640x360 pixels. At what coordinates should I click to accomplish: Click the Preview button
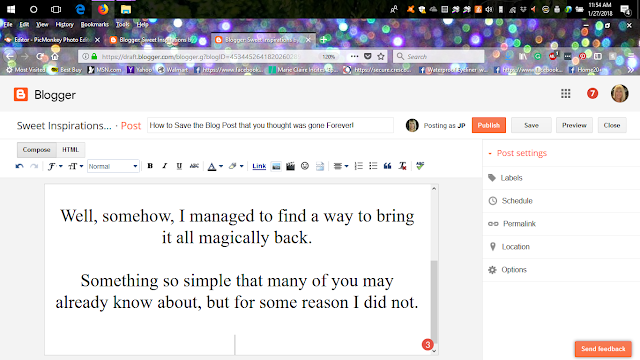[574, 125]
